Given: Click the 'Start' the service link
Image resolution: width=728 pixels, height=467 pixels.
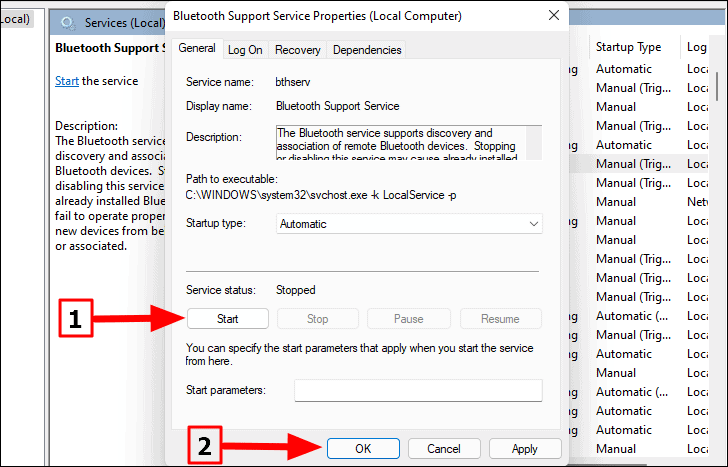Looking at the screenshot, I should (67, 81).
